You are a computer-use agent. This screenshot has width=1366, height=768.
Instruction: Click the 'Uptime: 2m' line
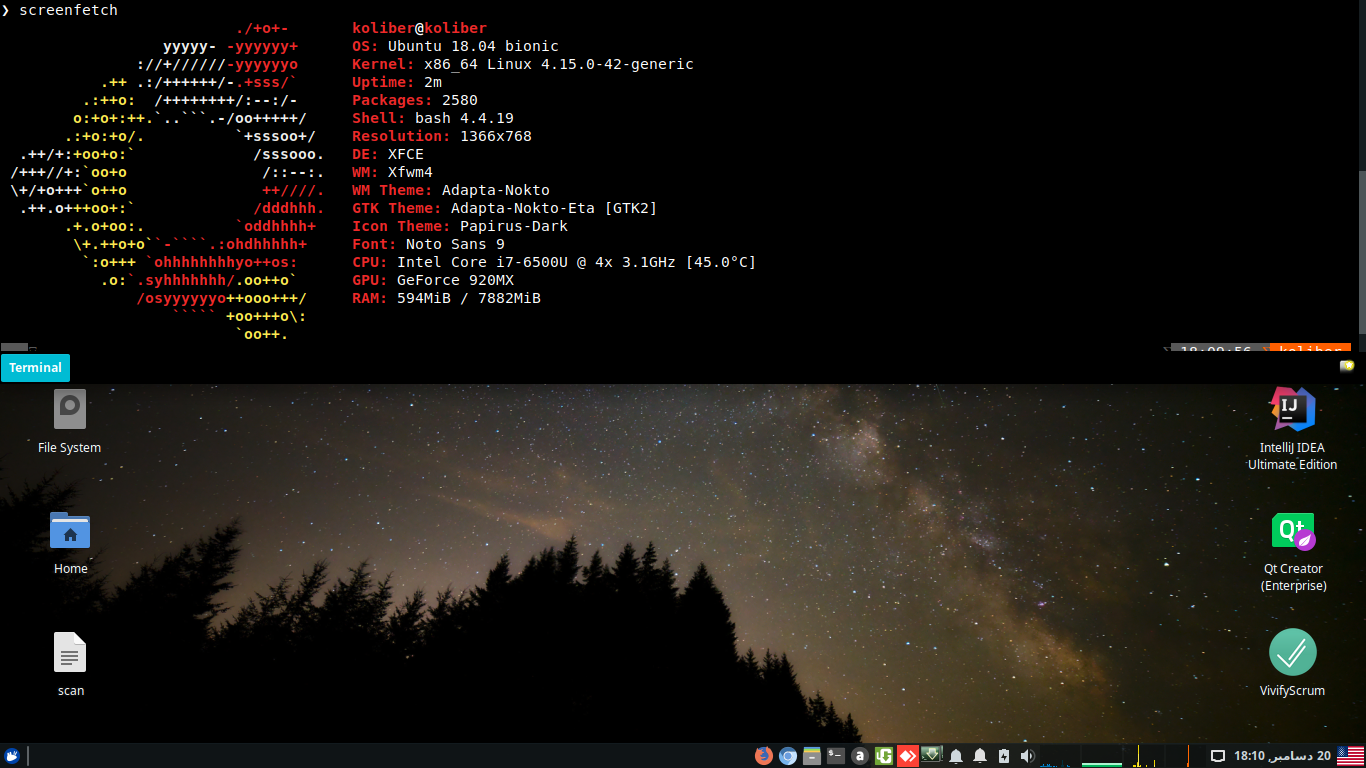[x=397, y=82]
